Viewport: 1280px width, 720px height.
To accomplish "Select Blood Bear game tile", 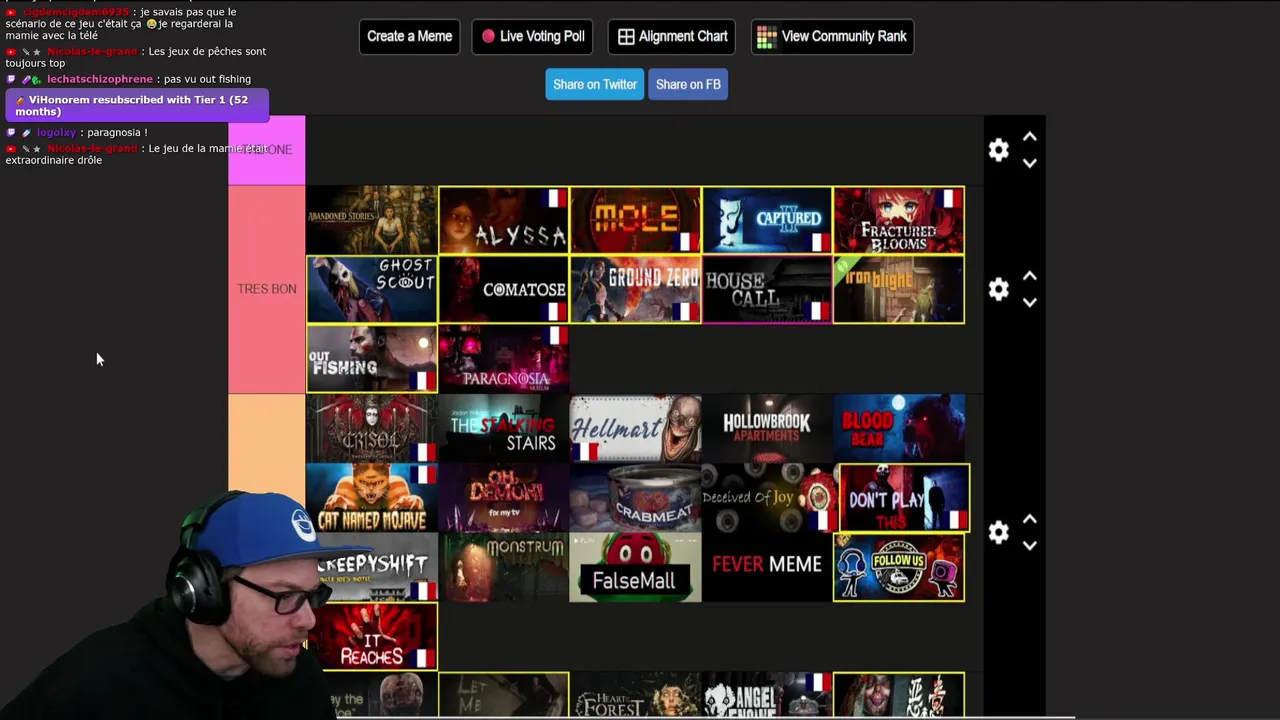I will 899,428.
